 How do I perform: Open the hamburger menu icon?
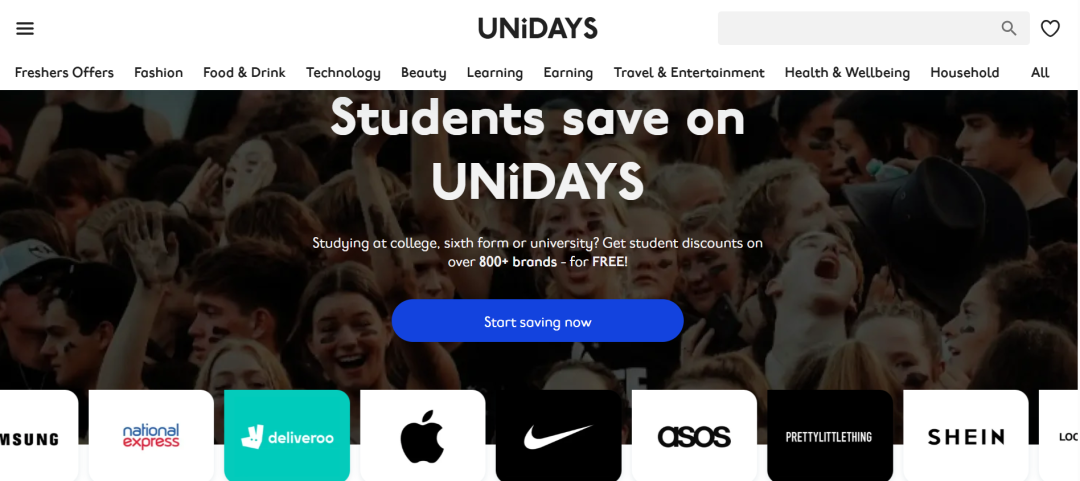pos(25,28)
